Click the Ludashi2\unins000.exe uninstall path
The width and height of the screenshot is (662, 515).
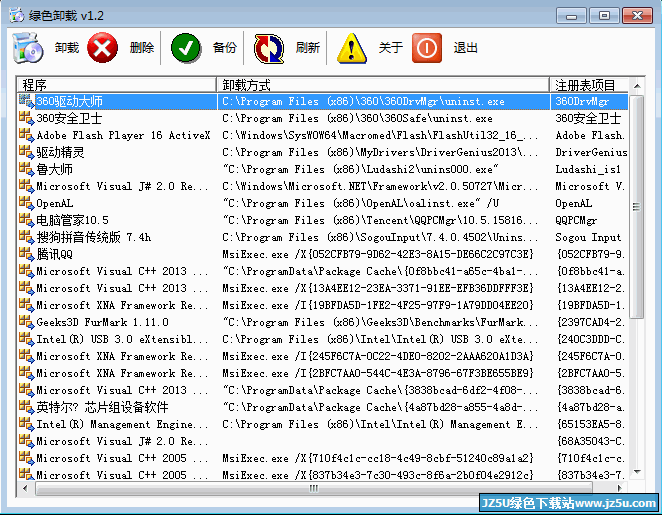361,169
